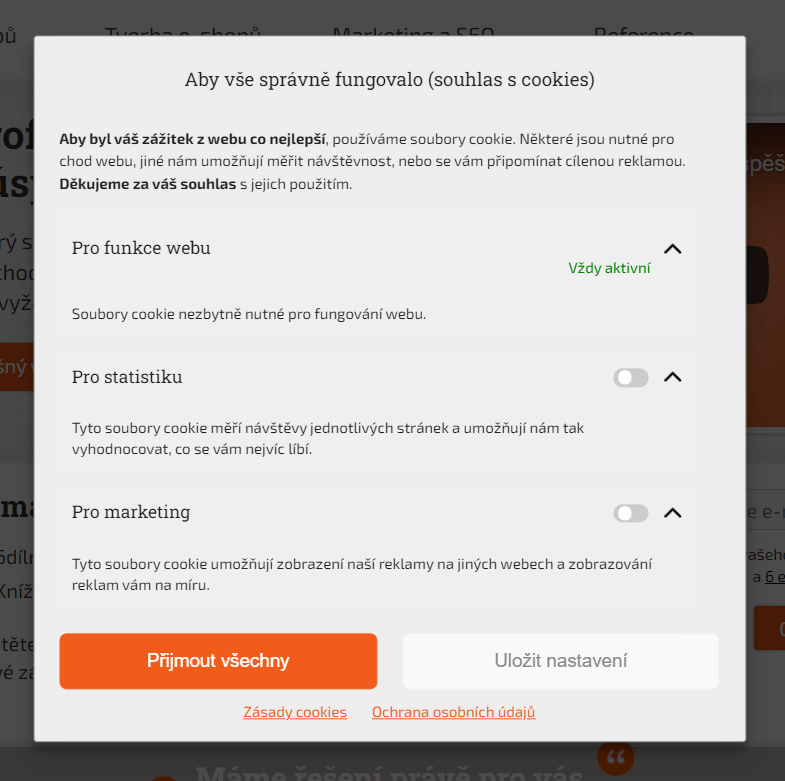
Task: Click the Pro statistiku description text
Action: tap(328, 439)
